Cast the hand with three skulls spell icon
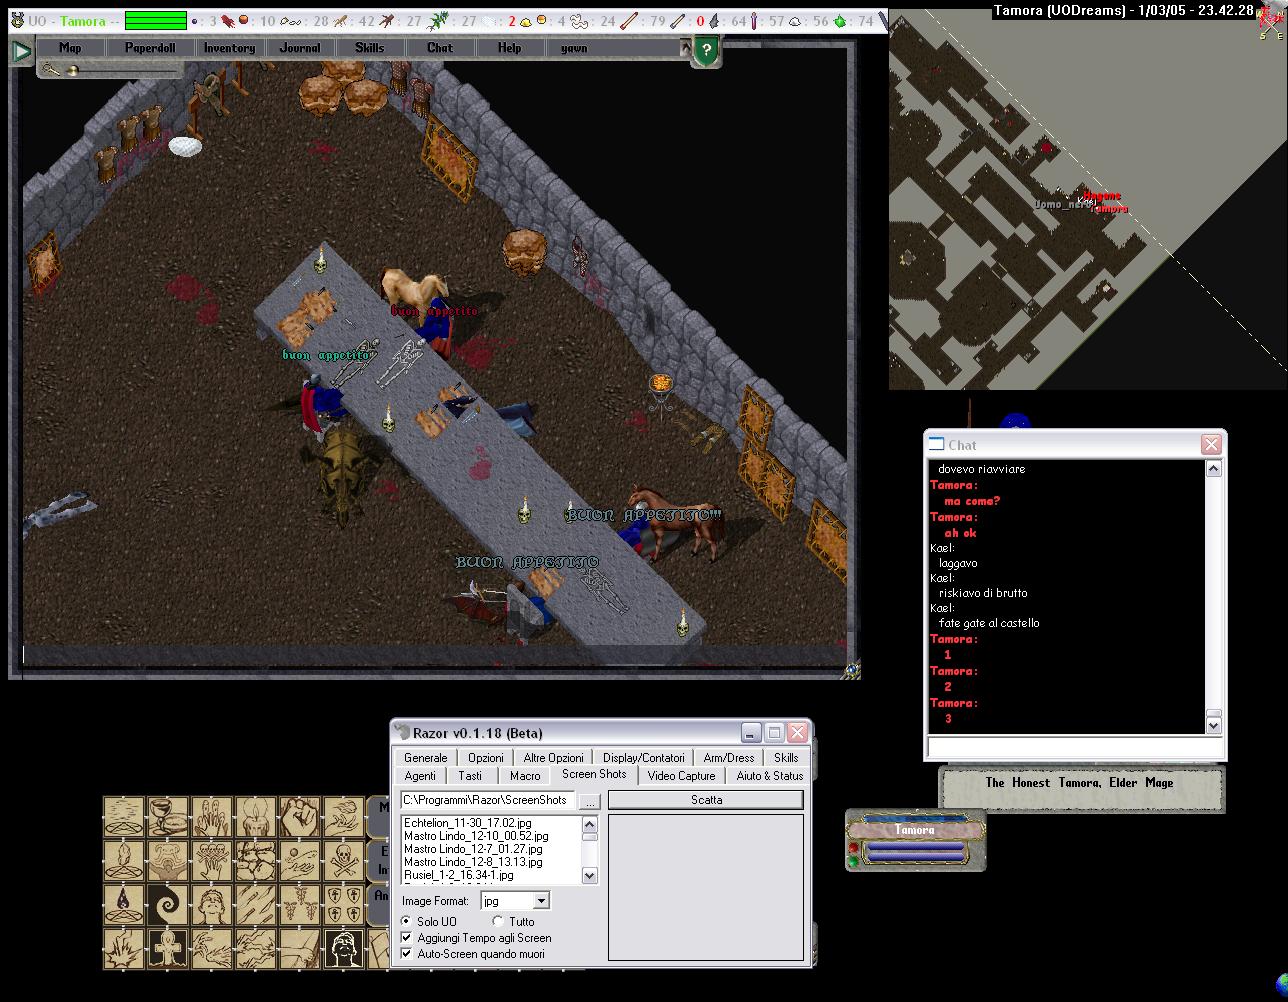The height and width of the screenshot is (1002, 1288). pos(211,861)
